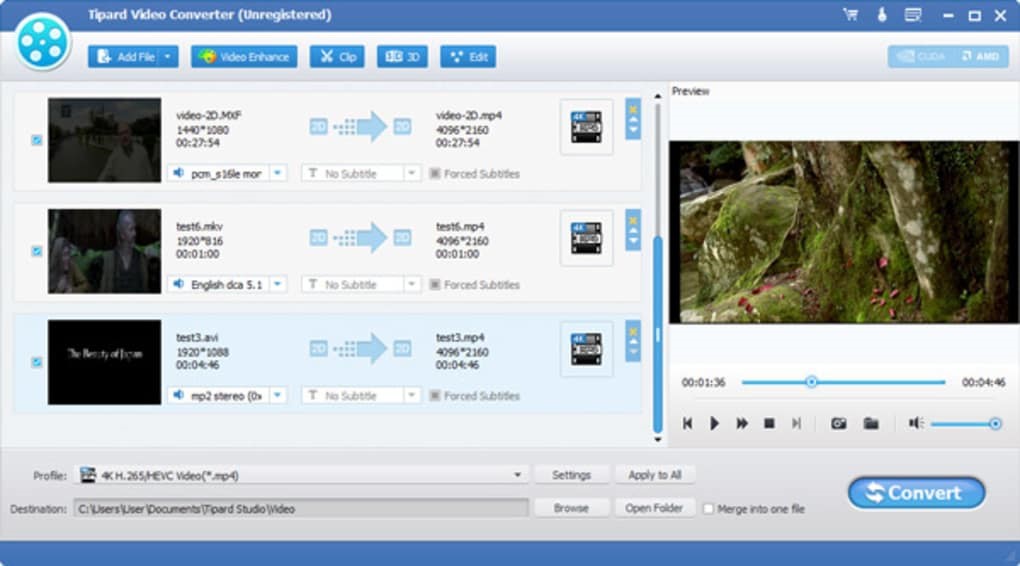Remove test3.avi with yellow X icon

coord(633,331)
